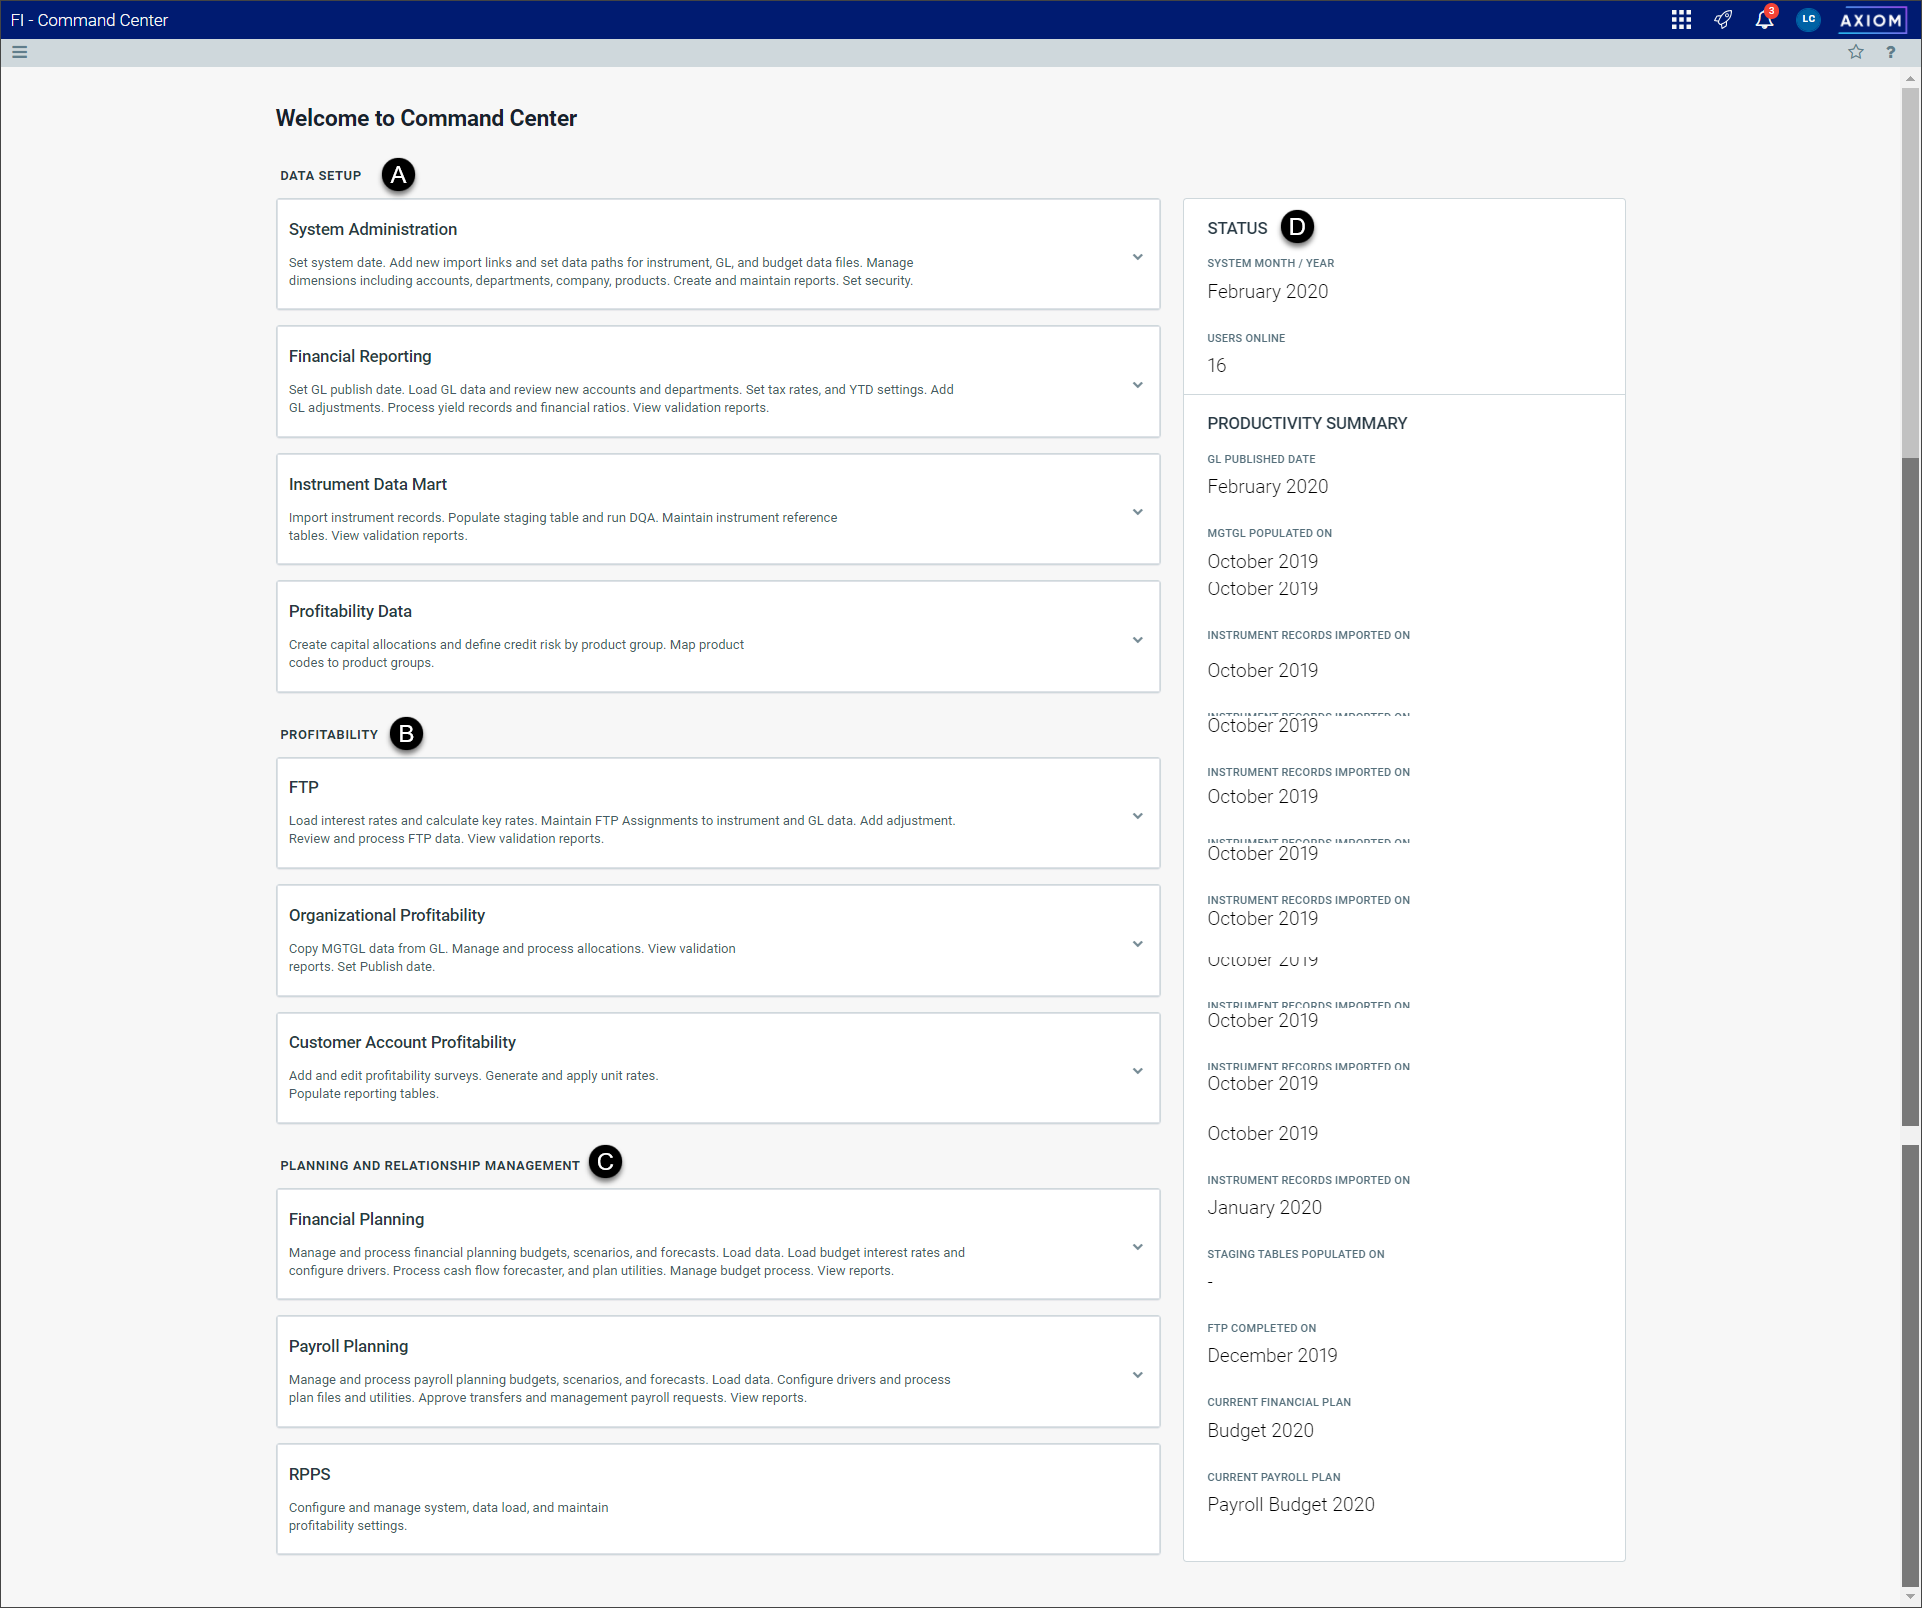1922x1608 pixels.
Task: Open the hamburger navigation menu
Action: pyautogui.click(x=19, y=52)
